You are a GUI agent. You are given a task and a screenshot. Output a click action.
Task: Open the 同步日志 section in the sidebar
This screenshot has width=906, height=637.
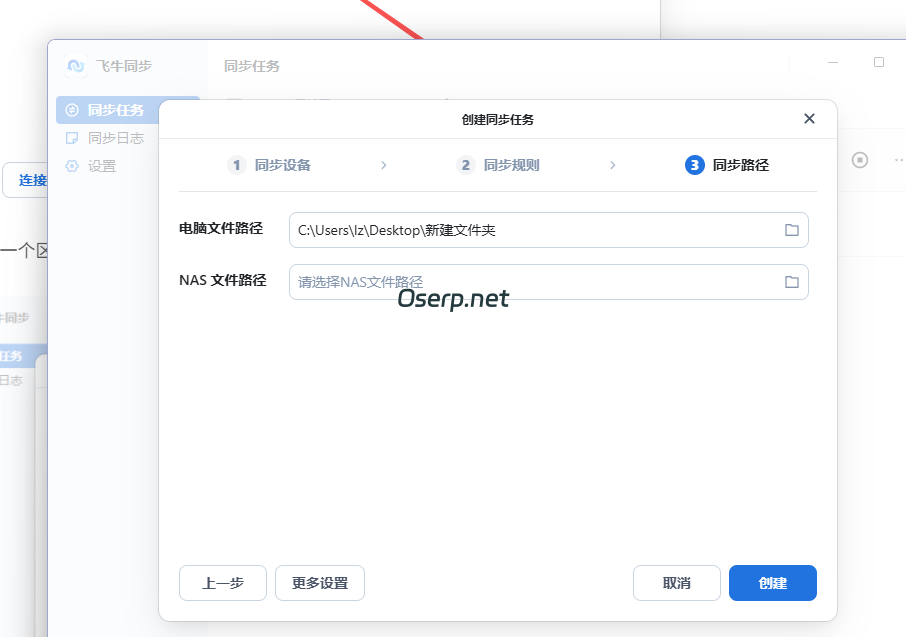103,138
